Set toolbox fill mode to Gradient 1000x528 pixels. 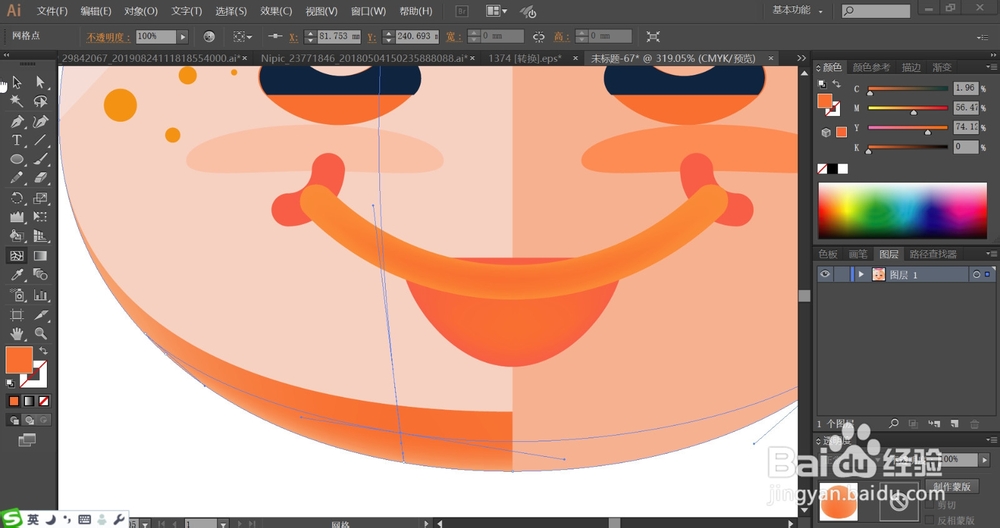29,401
